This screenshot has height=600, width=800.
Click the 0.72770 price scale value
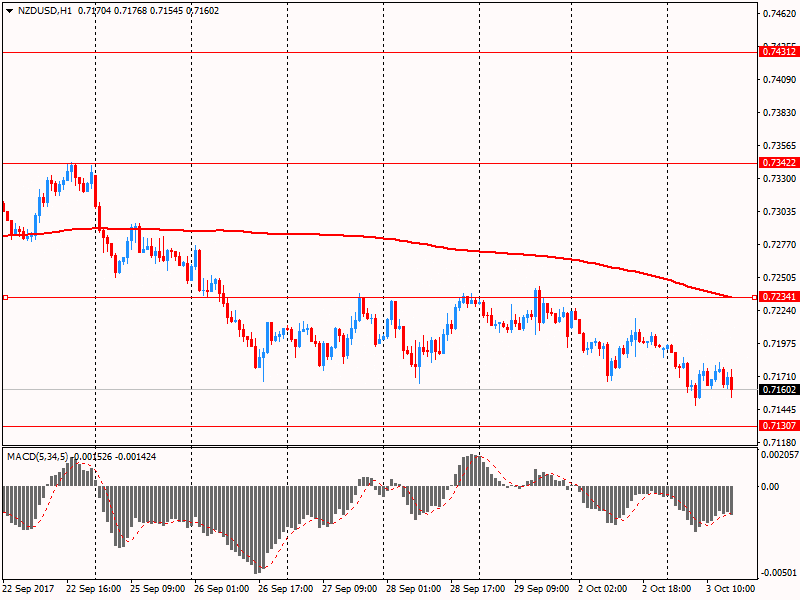779,245
